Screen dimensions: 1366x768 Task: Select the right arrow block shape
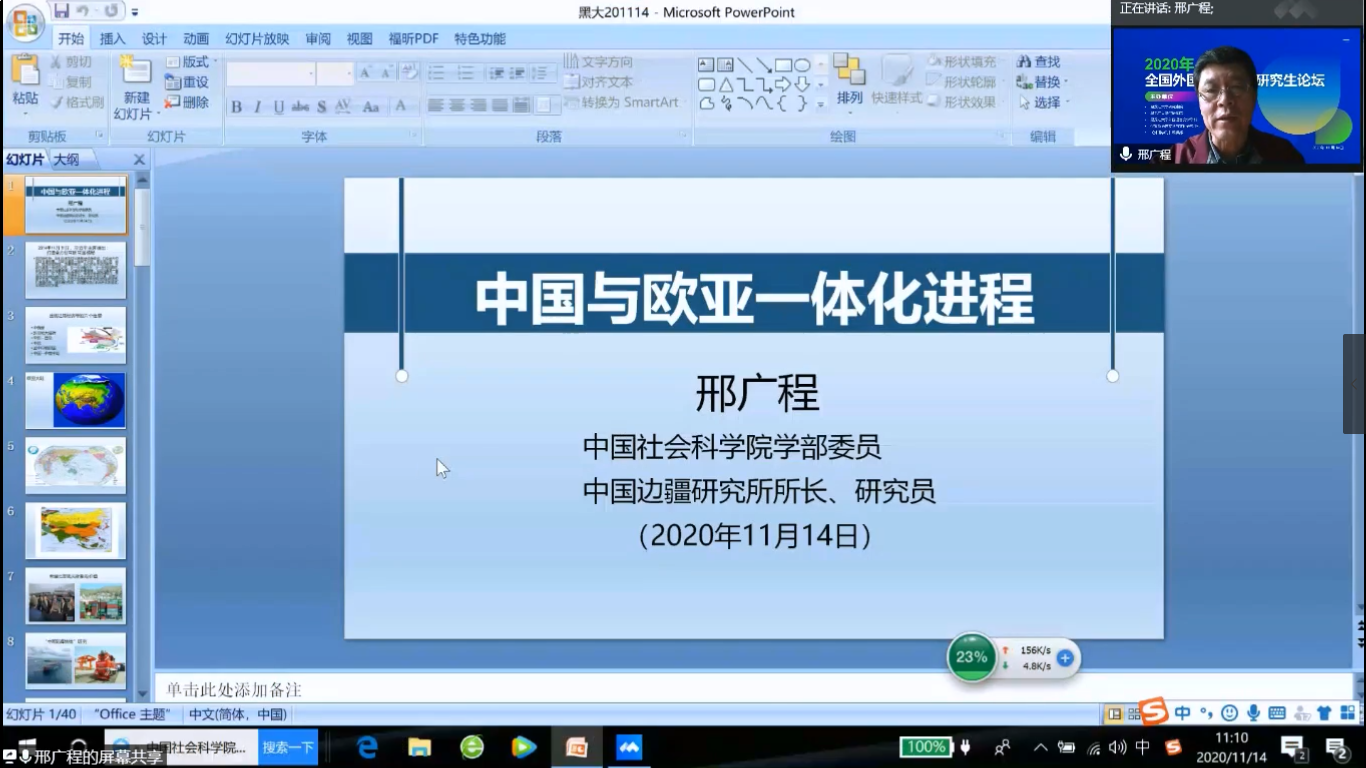(783, 84)
